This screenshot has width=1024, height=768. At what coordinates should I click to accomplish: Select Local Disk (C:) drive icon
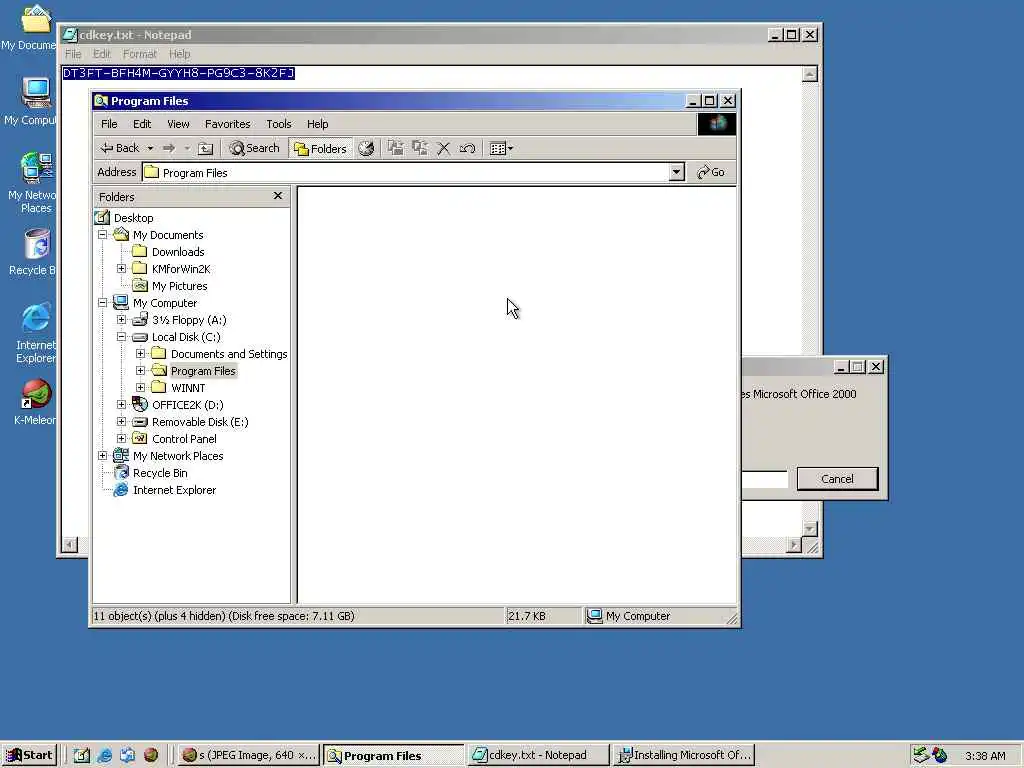point(140,337)
